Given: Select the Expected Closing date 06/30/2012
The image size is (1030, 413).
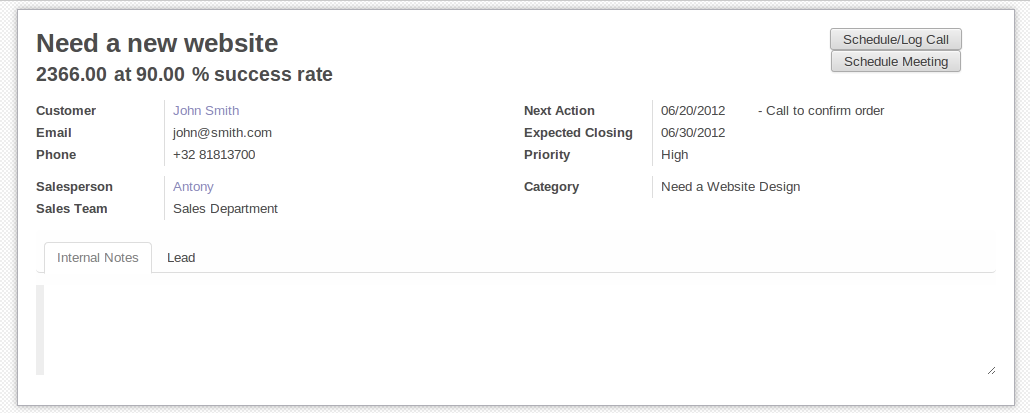Looking at the screenshot, I should click(x=693, y=133).
